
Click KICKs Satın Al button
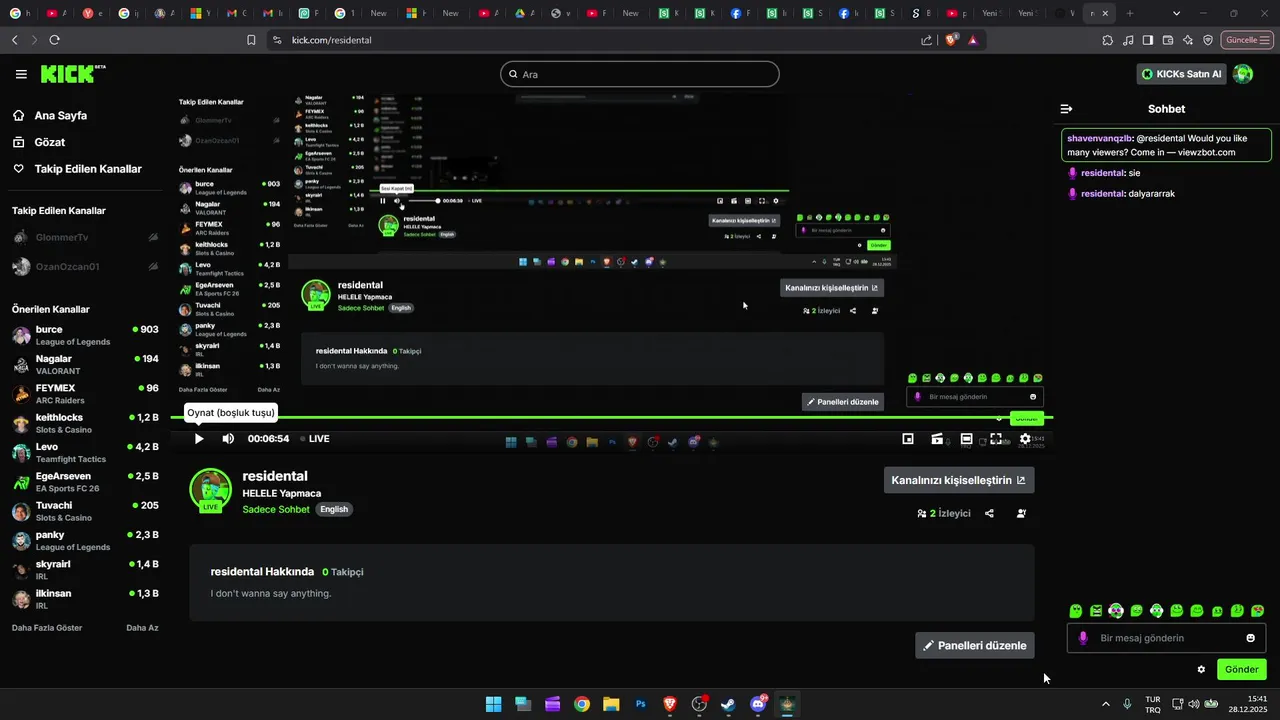tap(1182, 74)
